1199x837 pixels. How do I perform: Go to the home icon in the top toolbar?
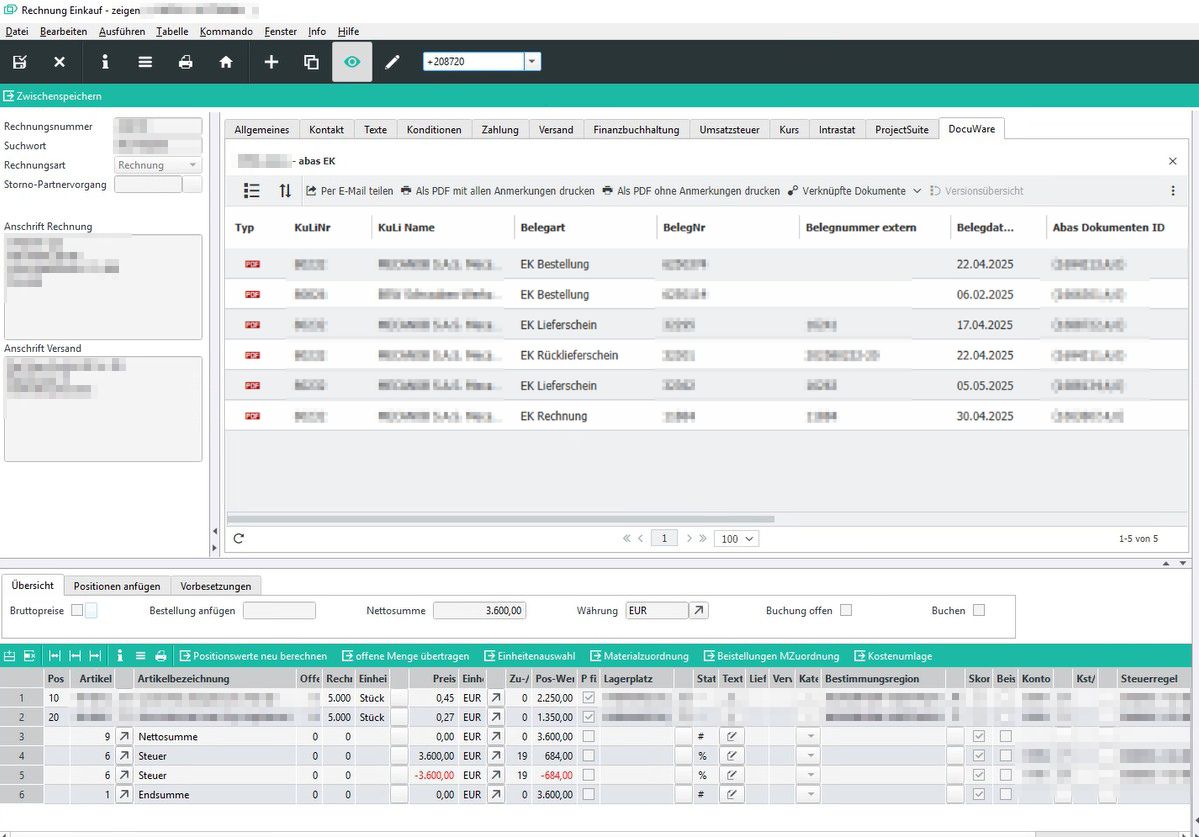coord(226,62)
